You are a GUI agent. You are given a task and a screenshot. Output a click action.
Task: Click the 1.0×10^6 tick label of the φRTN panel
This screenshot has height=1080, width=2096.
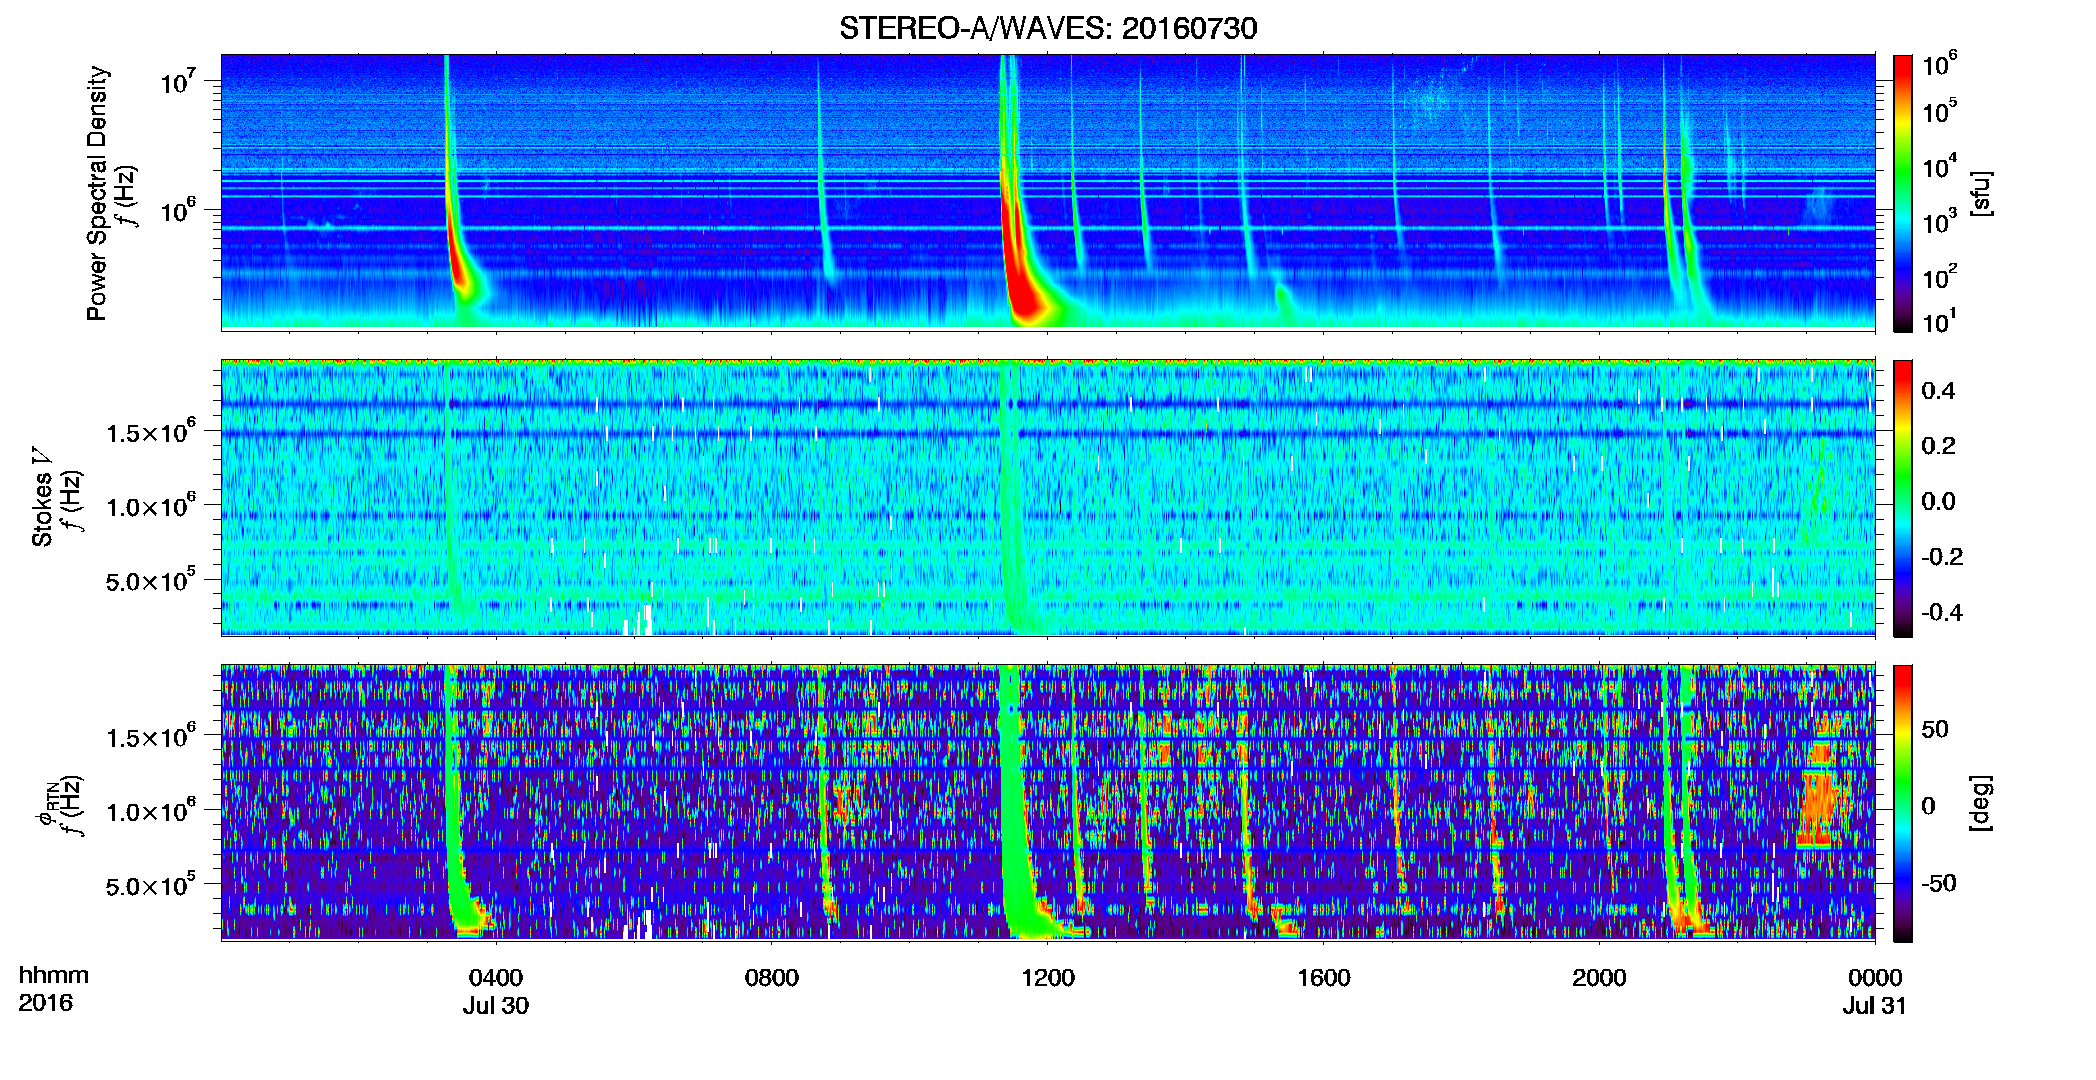152,811
